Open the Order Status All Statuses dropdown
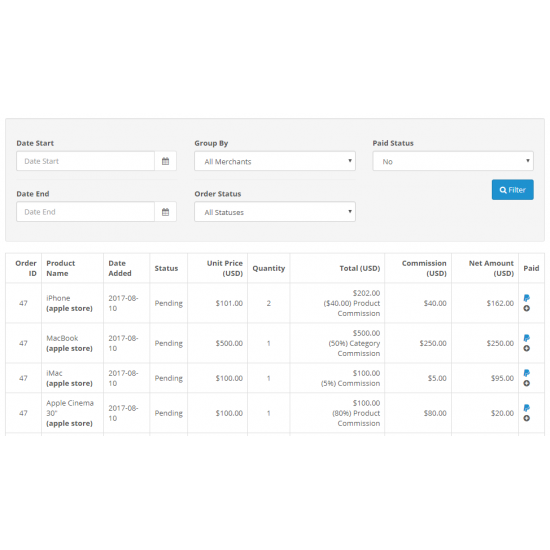Screen dimensions: 550x550 pos(275,212)
